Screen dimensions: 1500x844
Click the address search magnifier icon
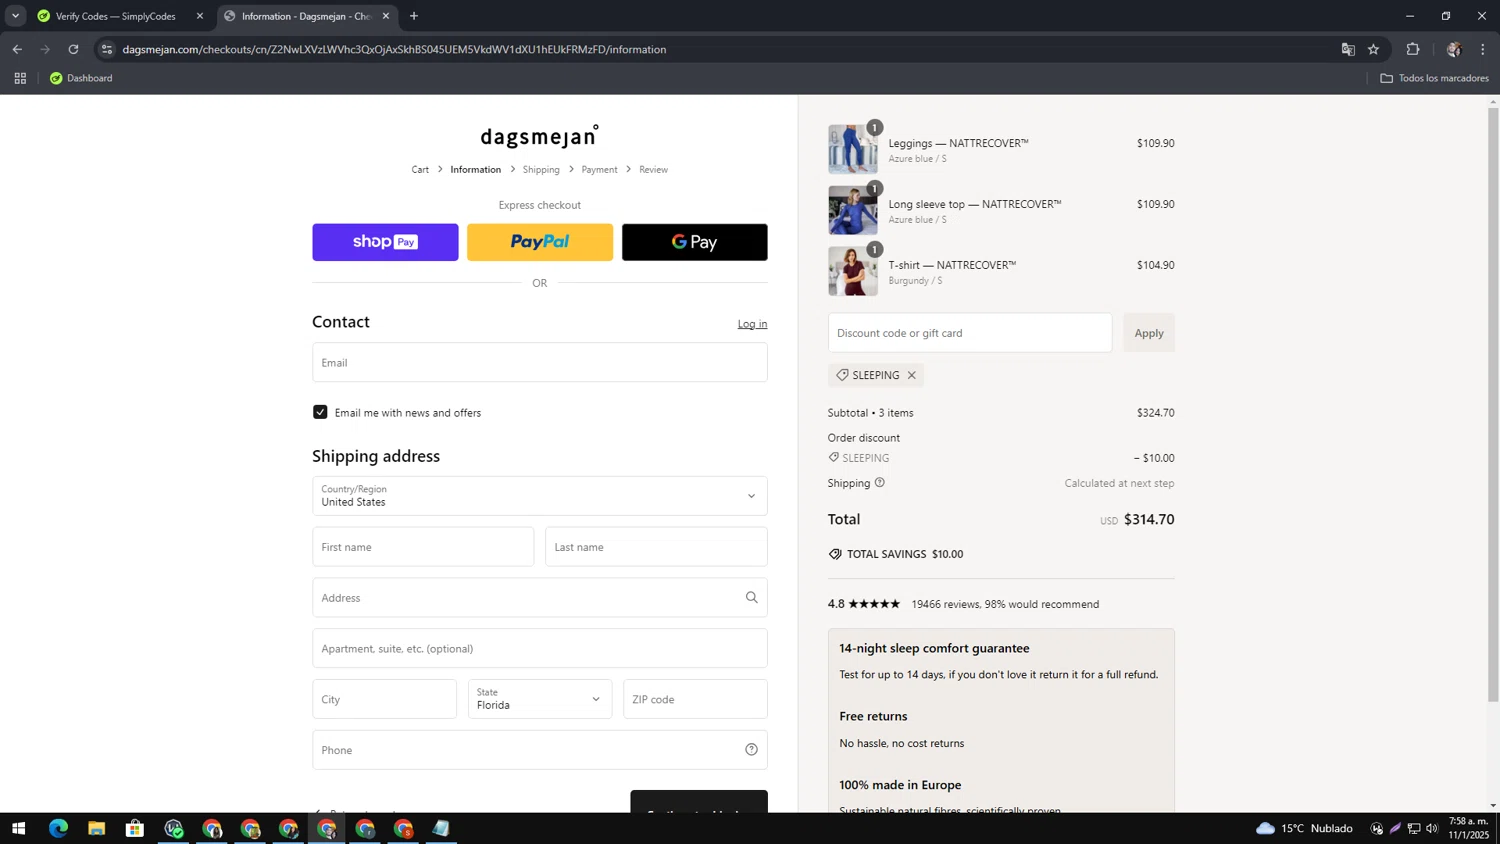[x=751, y=598]
